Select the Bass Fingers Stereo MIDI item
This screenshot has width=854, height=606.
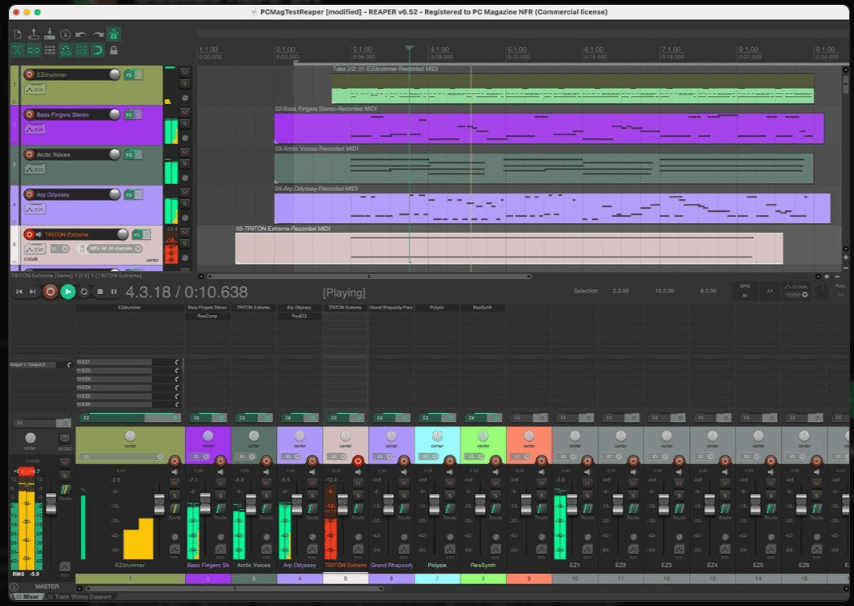(549, 128)
